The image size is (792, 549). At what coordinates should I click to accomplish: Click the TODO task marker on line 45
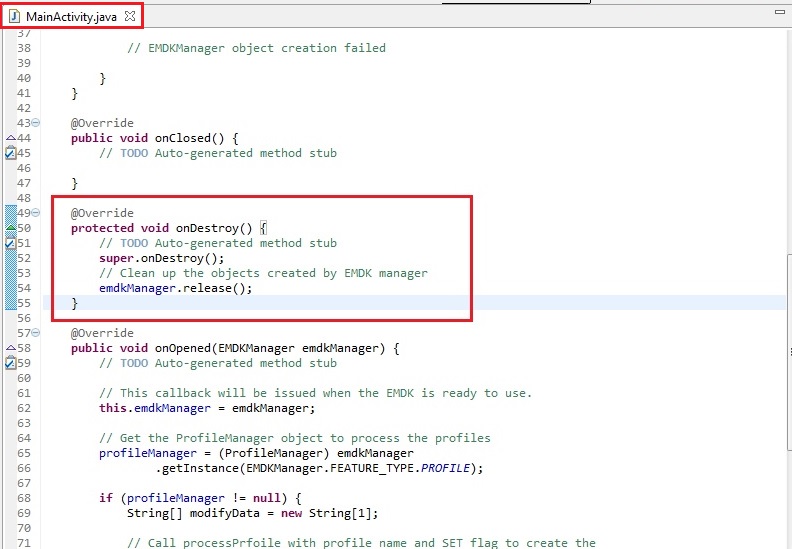[x=10, y=153]
